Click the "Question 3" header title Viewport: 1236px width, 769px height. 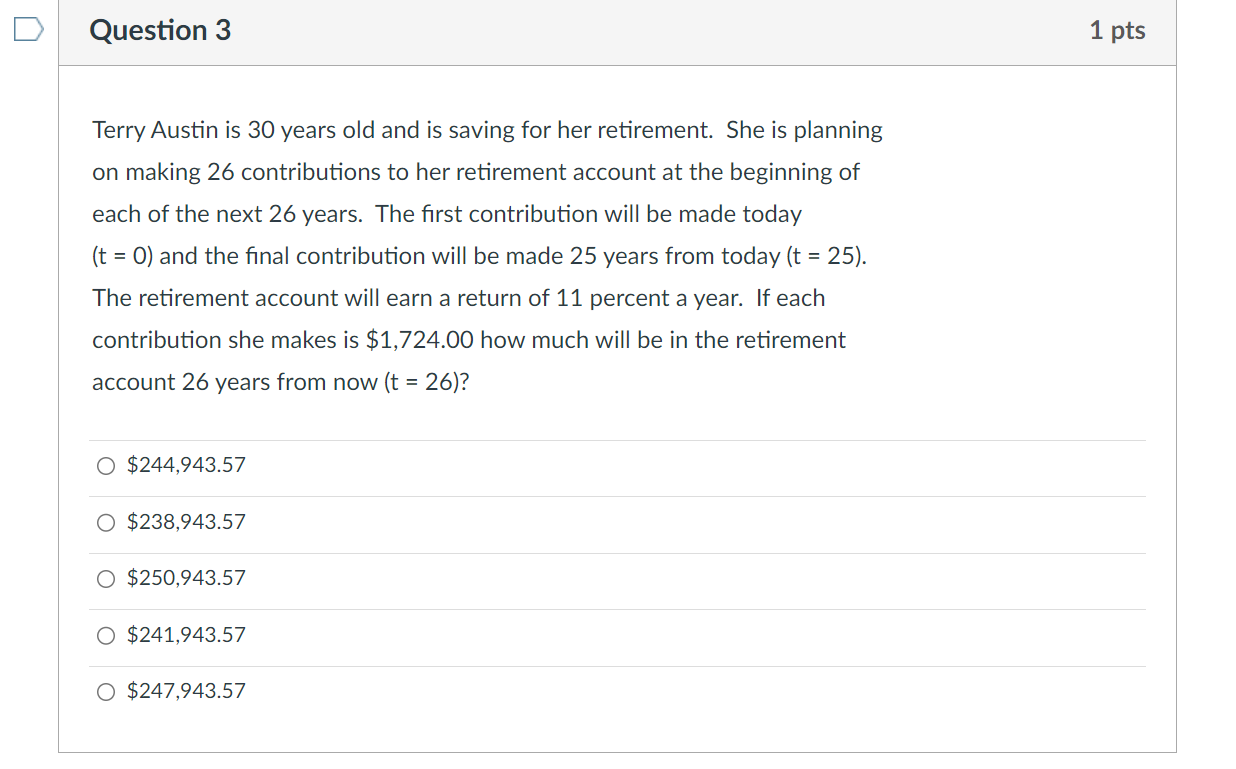pos(160,31)
